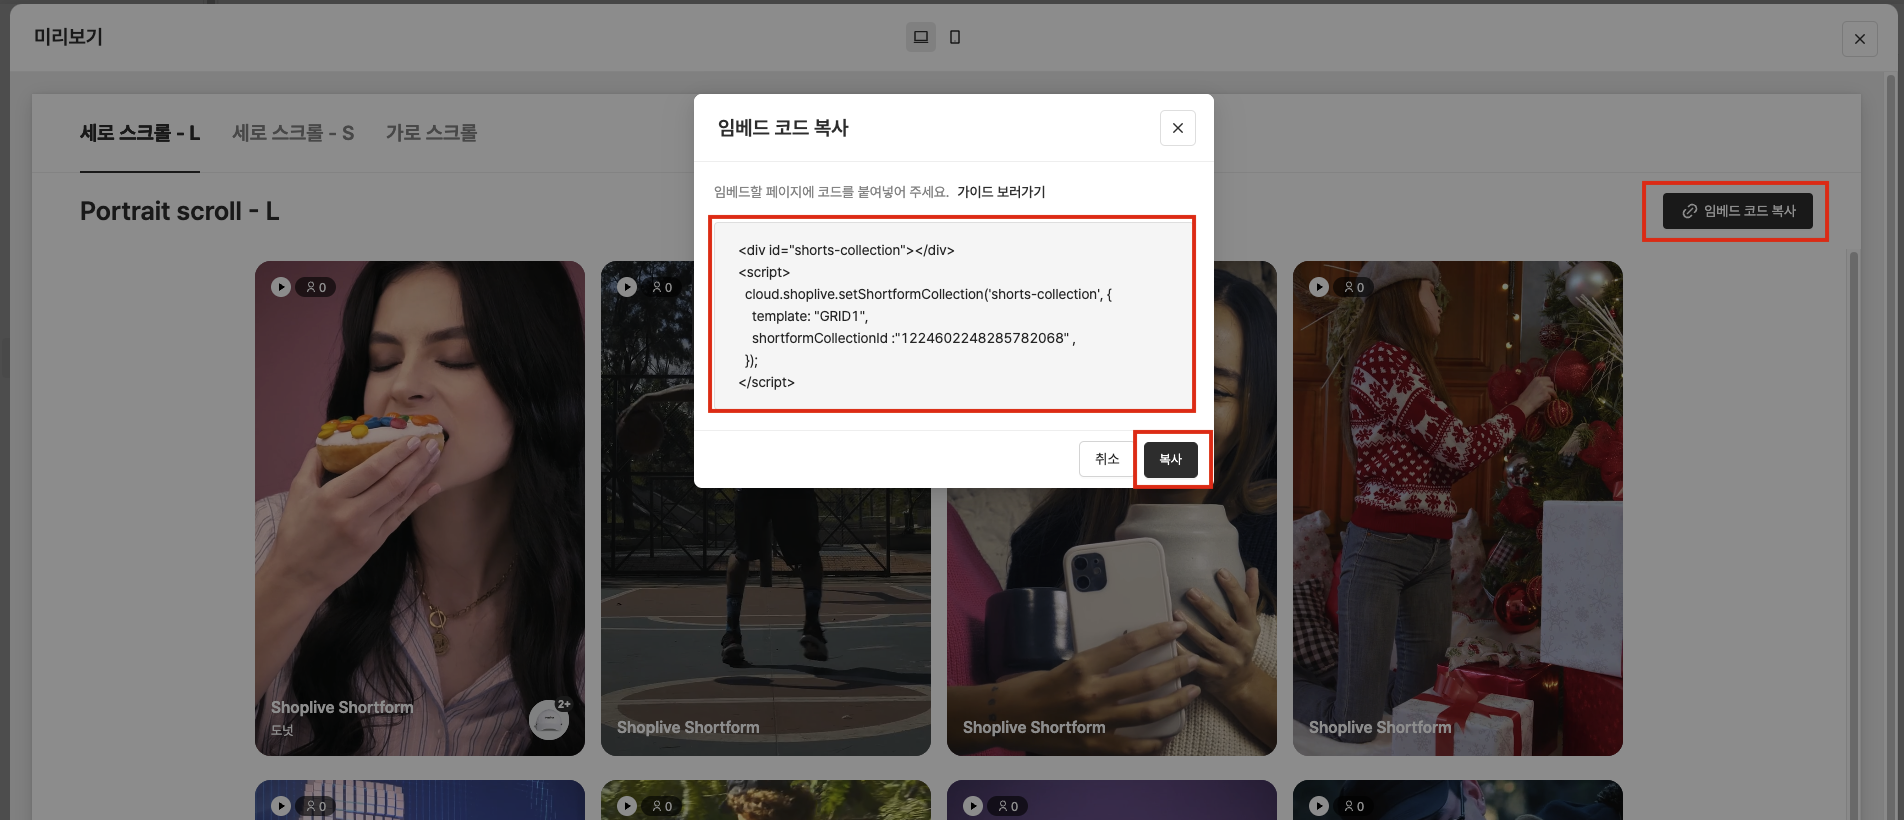Click play icon on donut video card

pyautogui.click(x=281, y=287)
